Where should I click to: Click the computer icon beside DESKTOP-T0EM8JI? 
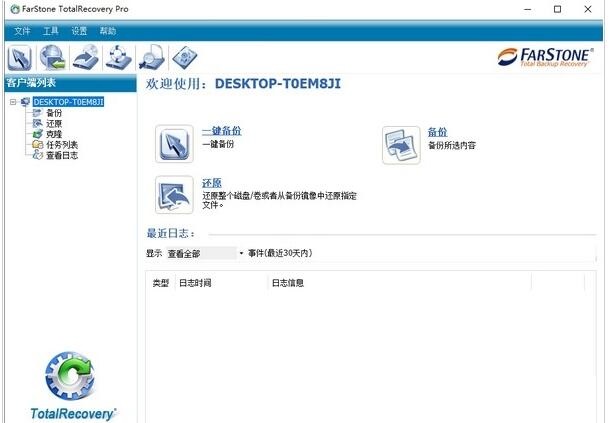25,102
